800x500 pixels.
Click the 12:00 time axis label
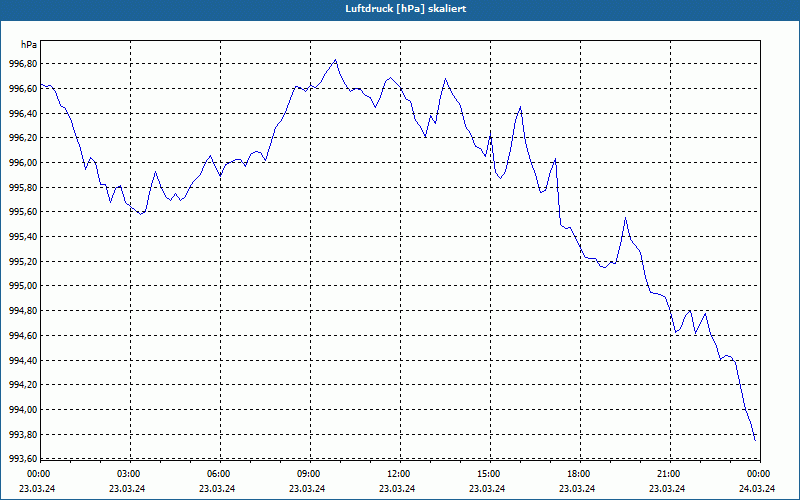[398, 473]
